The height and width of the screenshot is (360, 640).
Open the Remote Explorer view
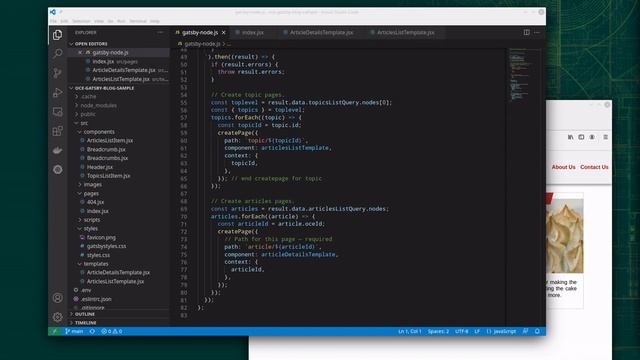click(x=58, y=112)
